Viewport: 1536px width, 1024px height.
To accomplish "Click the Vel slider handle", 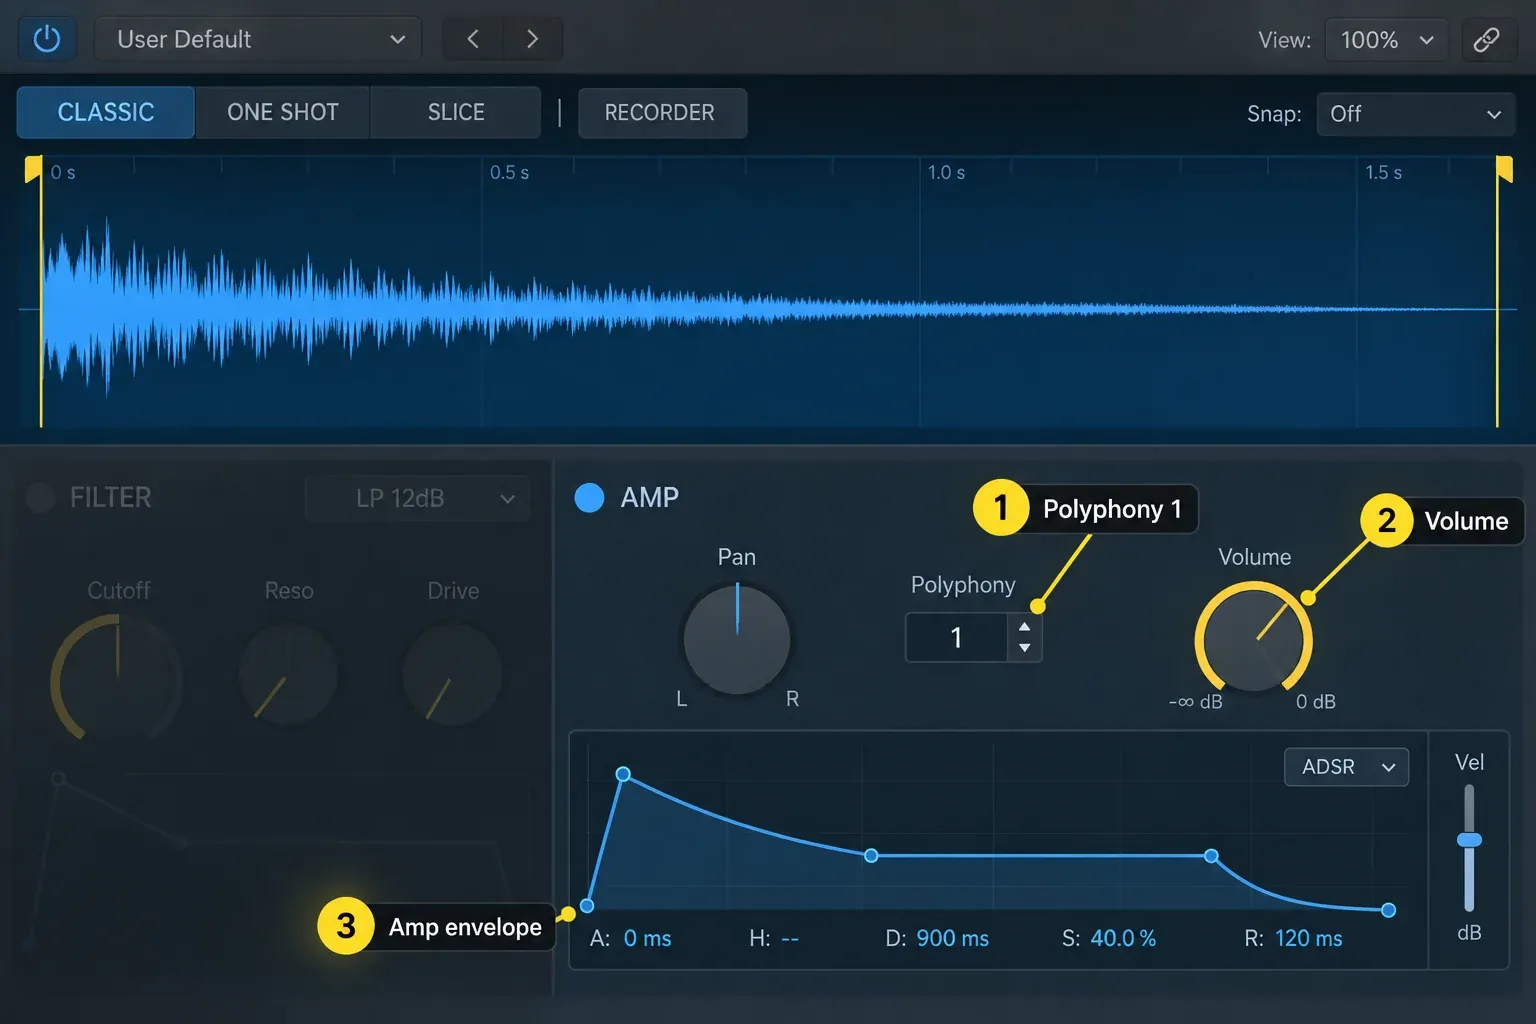I will pyautogui.click(x=1469, y=840).
